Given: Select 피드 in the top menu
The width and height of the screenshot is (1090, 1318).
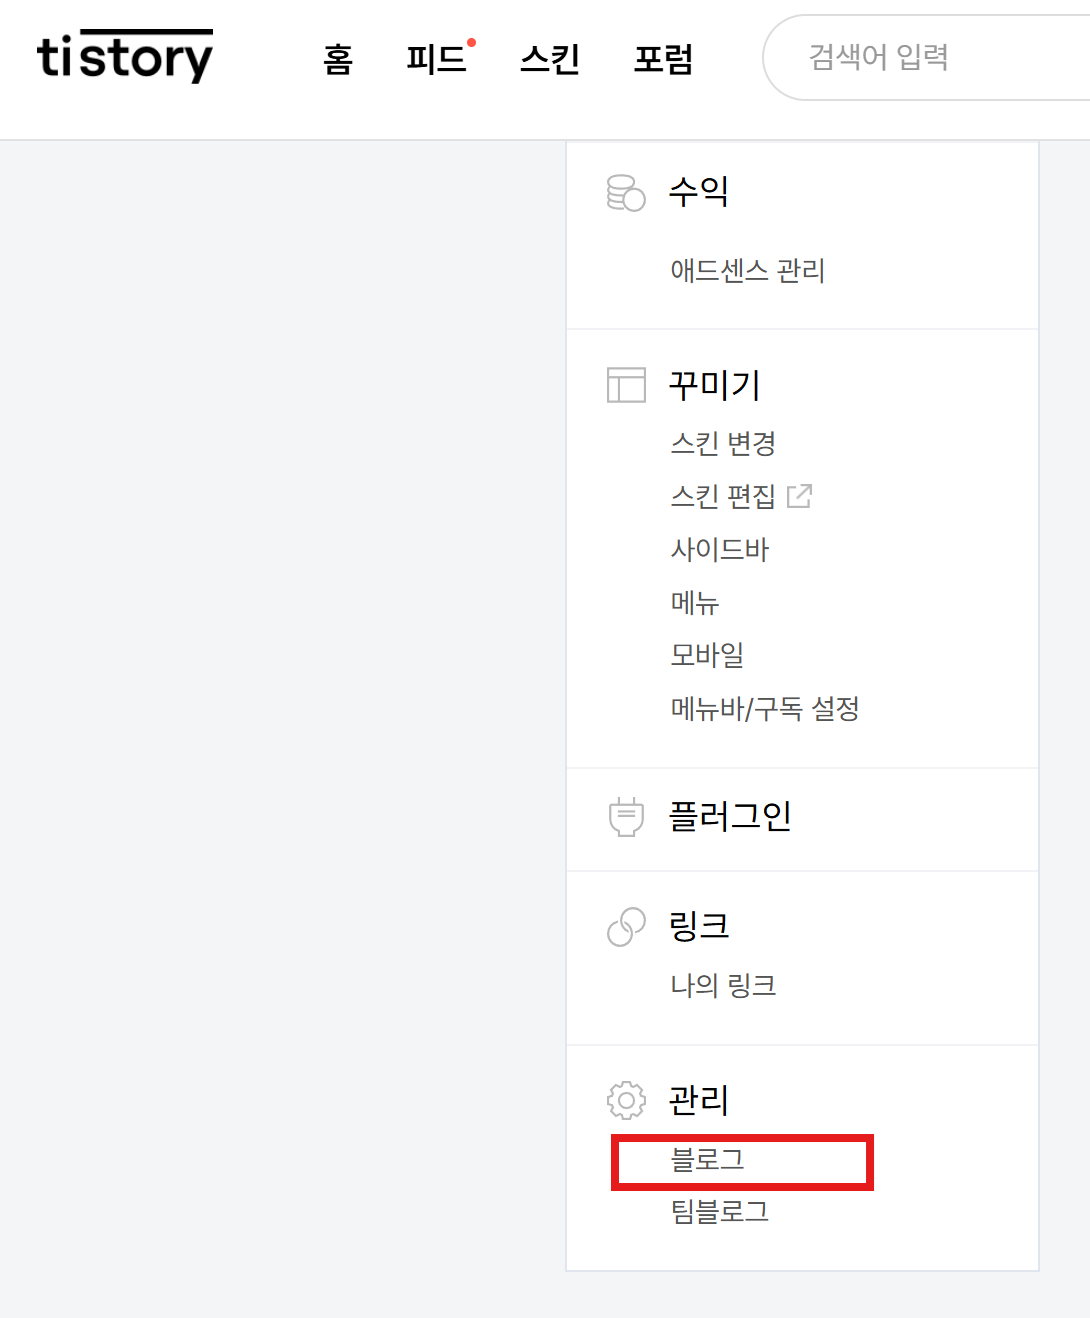Looking at the screenshot, I should [437, 60].
